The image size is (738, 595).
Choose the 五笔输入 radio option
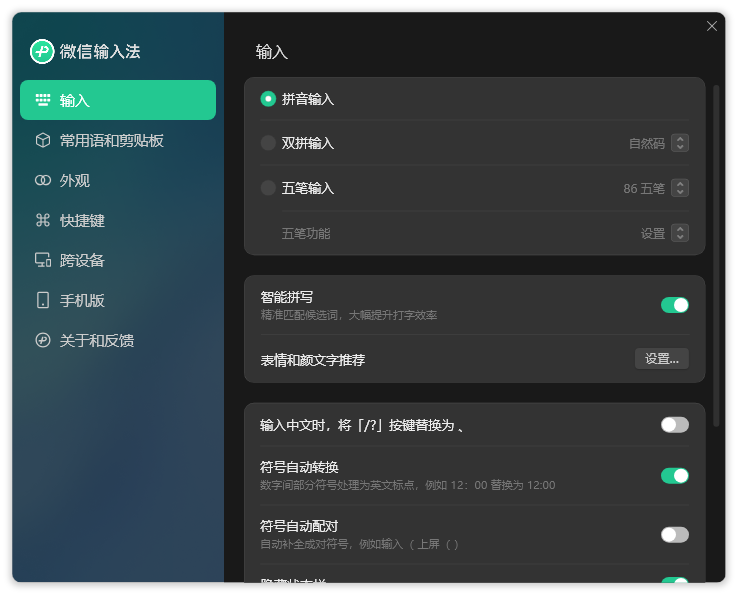tap(268, 188)
